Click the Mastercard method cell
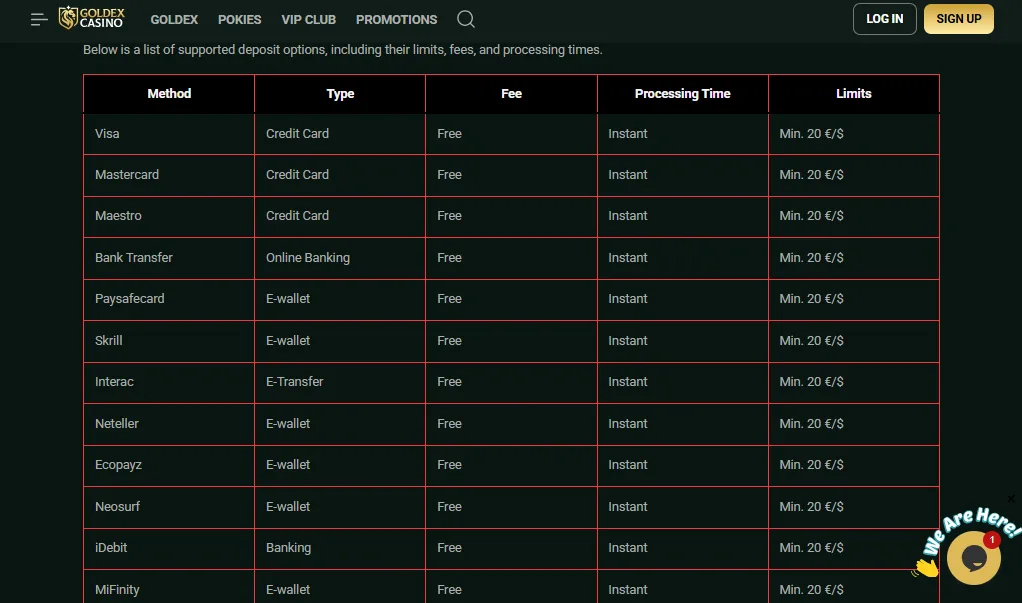Screen dimensions: 1022x603 pos(169,175)
